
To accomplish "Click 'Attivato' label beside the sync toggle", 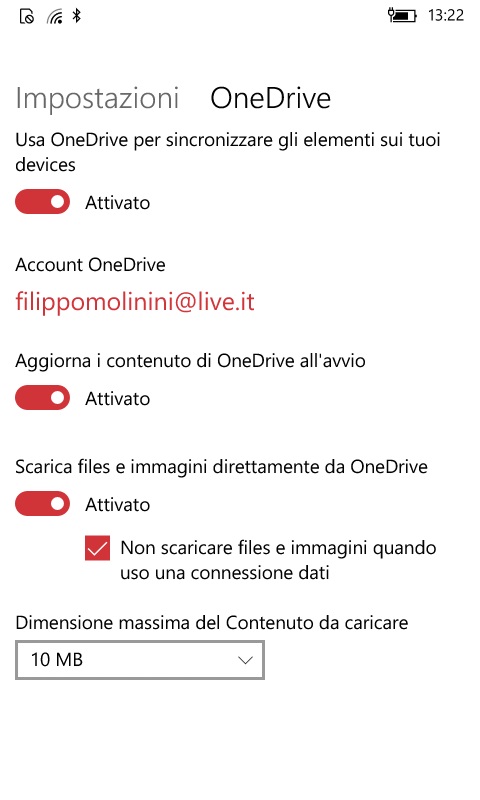I will pos(117,203).
